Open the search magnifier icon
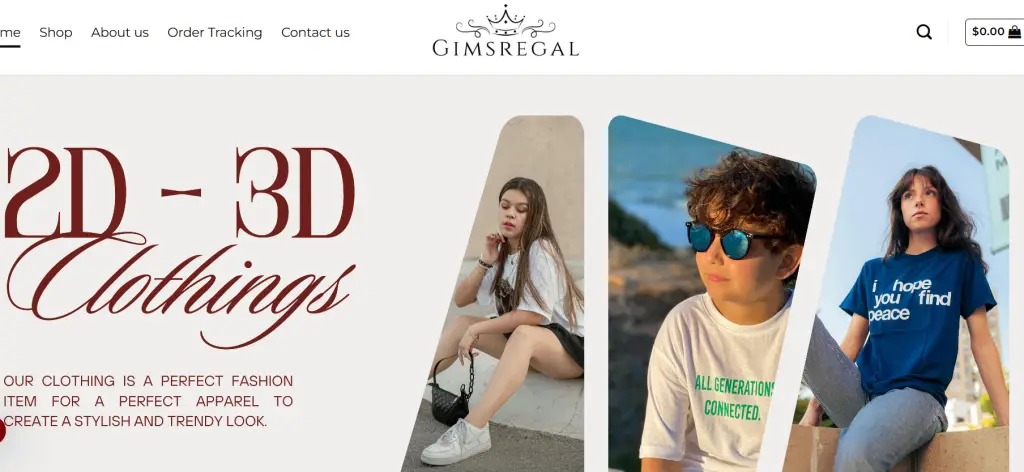This screenshot has height=472, width=1024. point(923,32)
